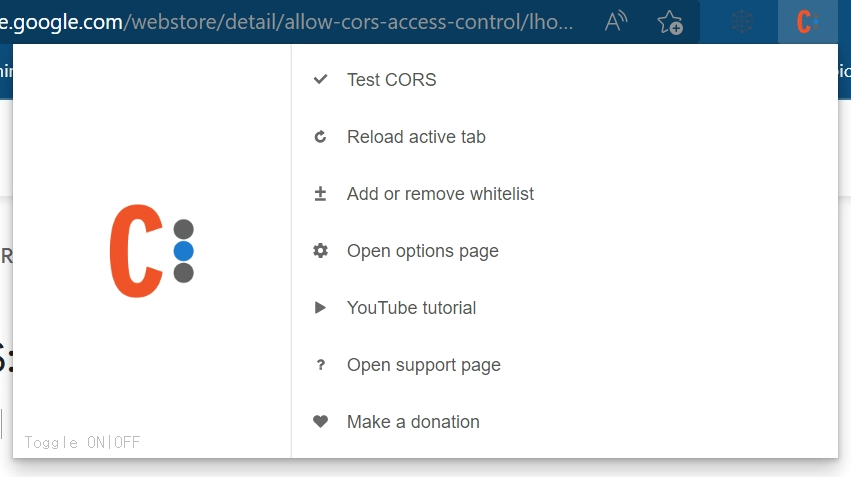Click the webstore URL in address bar
The width and height of the screenshot is (851, 477).
tap(287, 22)
